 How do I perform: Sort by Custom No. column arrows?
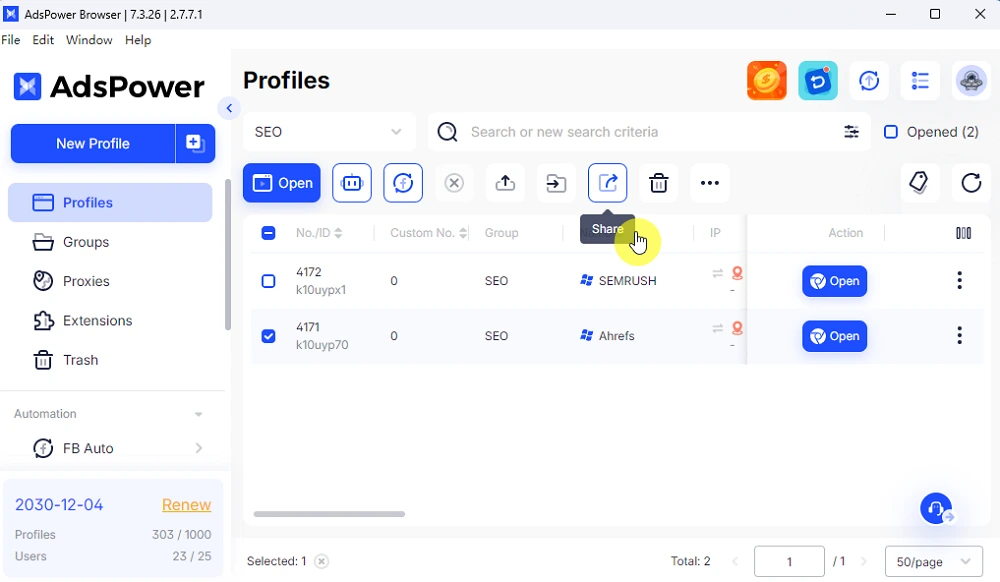tap(463, 233)
